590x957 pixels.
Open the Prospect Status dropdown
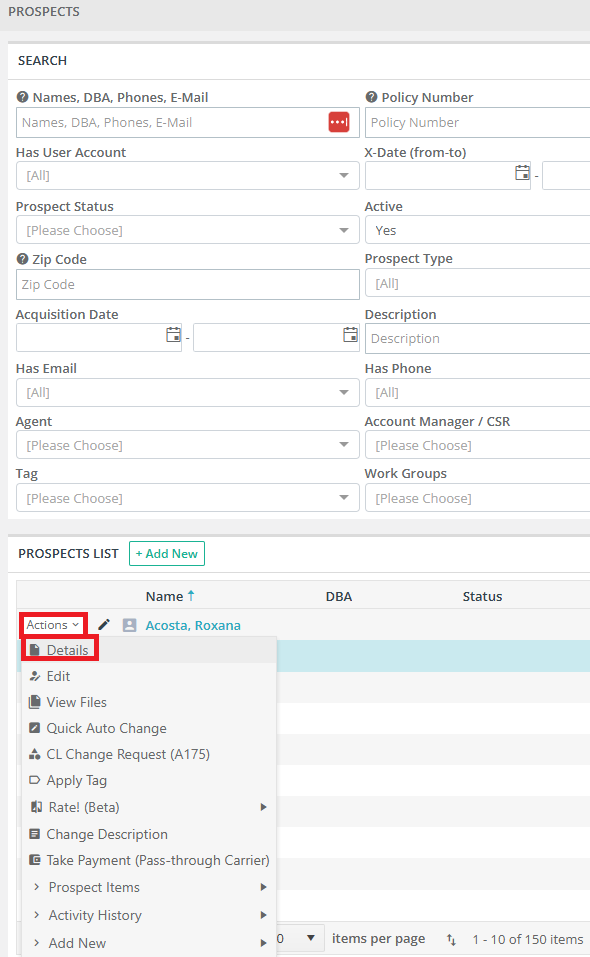[187, 231]
